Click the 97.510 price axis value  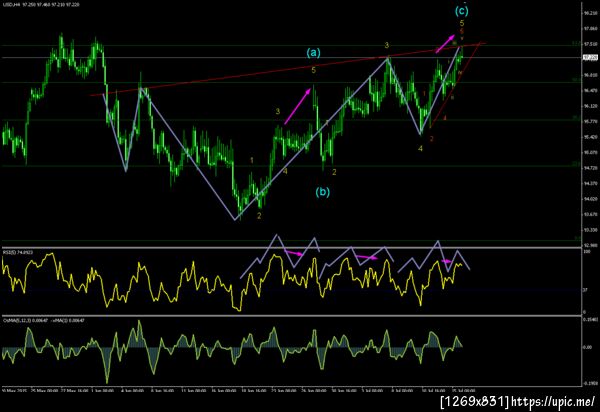(x=590, y=44)
